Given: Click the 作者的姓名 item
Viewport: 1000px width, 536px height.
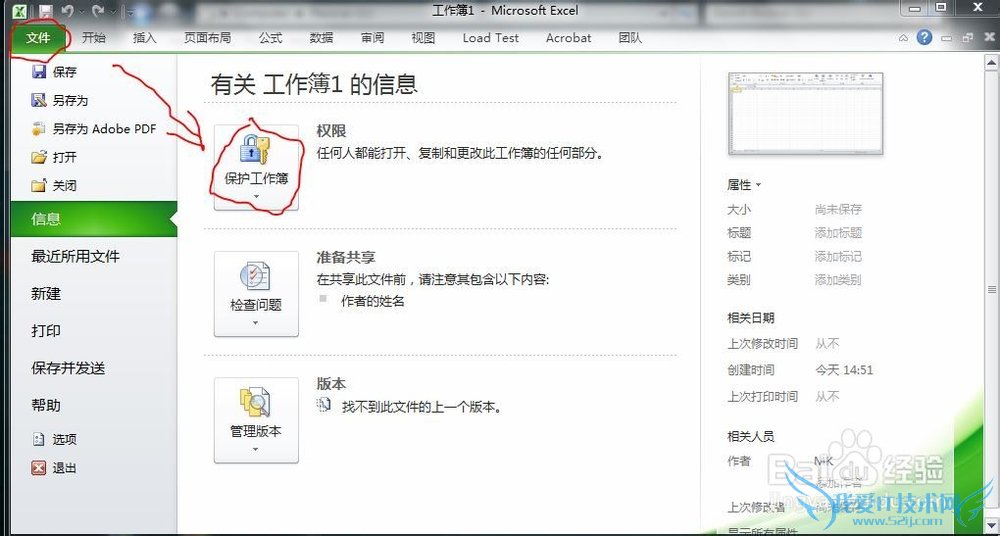Looking at the screenshot, I should pos(373,301).
